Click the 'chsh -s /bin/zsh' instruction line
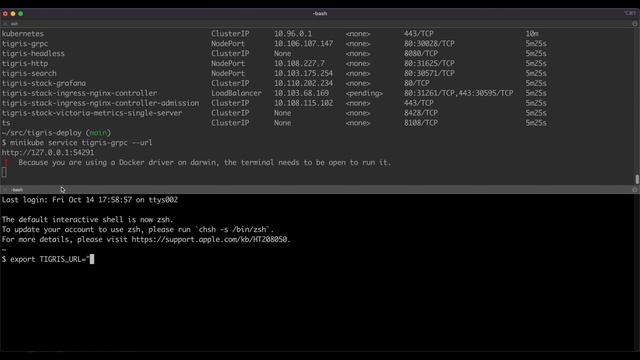The width and height of the screenshot is (640, 360). click(x=138, y=229)
